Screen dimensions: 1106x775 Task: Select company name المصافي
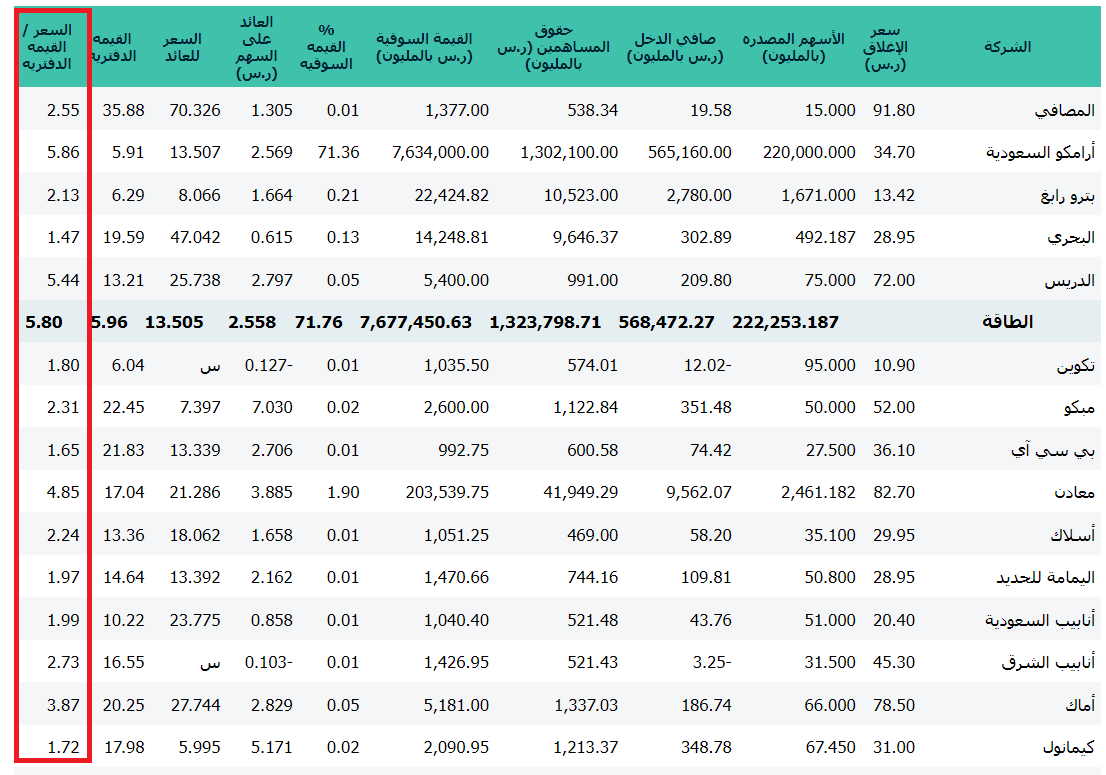coord(1064,111)
